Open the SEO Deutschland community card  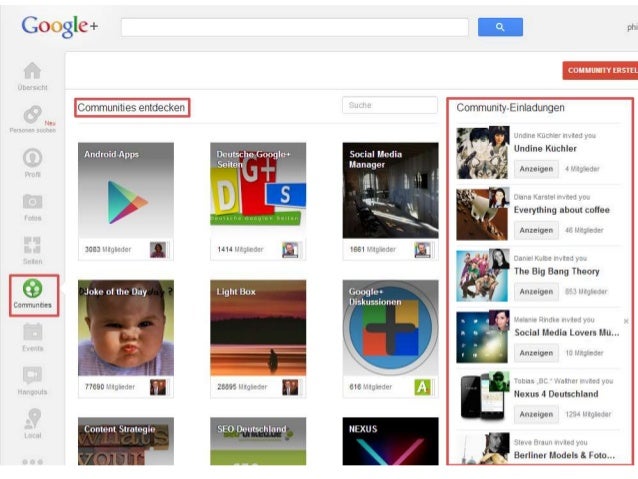(x=258, y=441)
